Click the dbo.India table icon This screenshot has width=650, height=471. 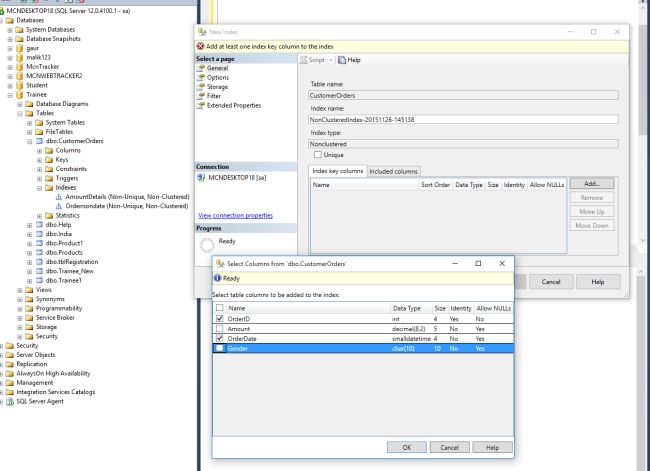coord(39,234)
